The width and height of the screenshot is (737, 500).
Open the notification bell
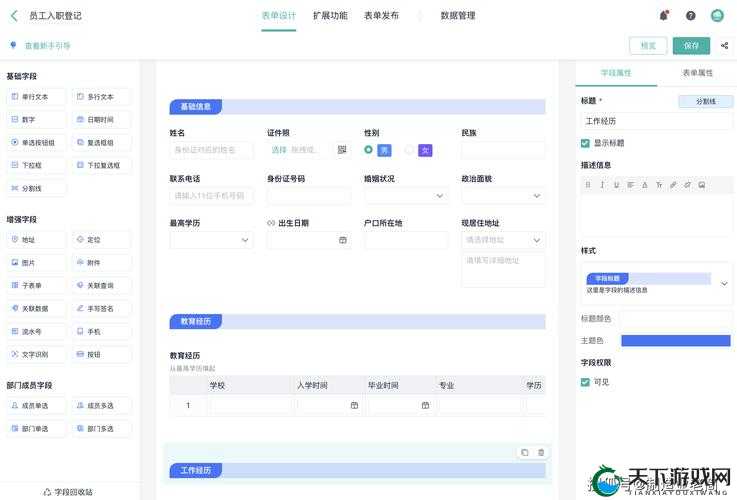pyautogui.click(x=664, y=16)
